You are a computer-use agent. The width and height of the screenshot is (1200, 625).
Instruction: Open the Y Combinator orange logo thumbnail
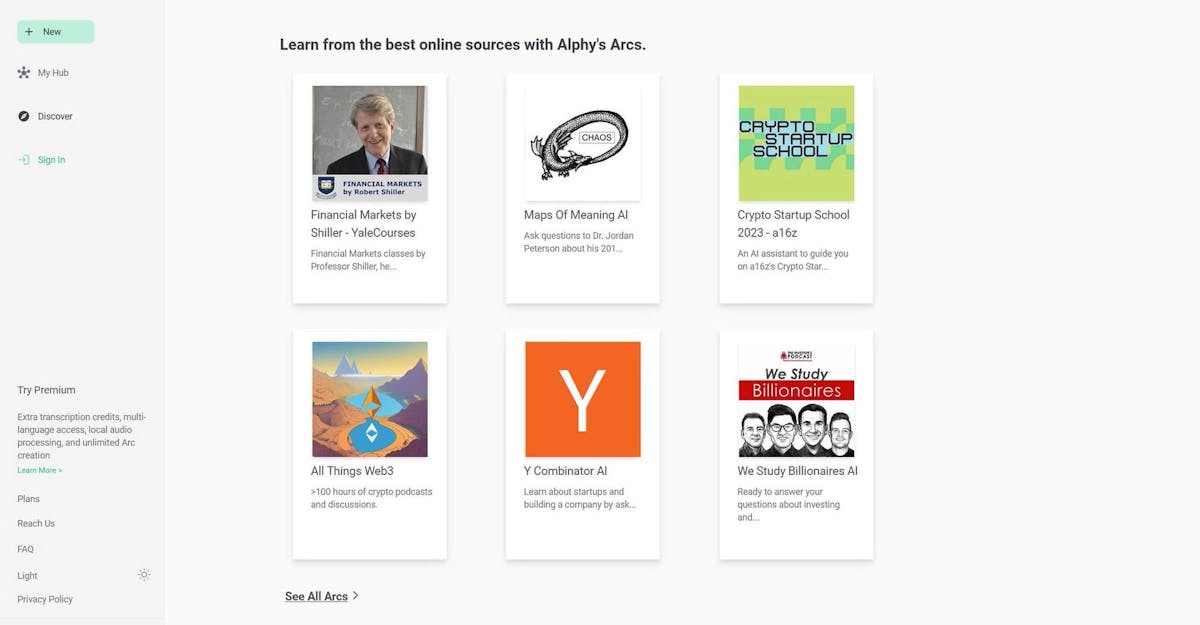click(x=583, y=399)
